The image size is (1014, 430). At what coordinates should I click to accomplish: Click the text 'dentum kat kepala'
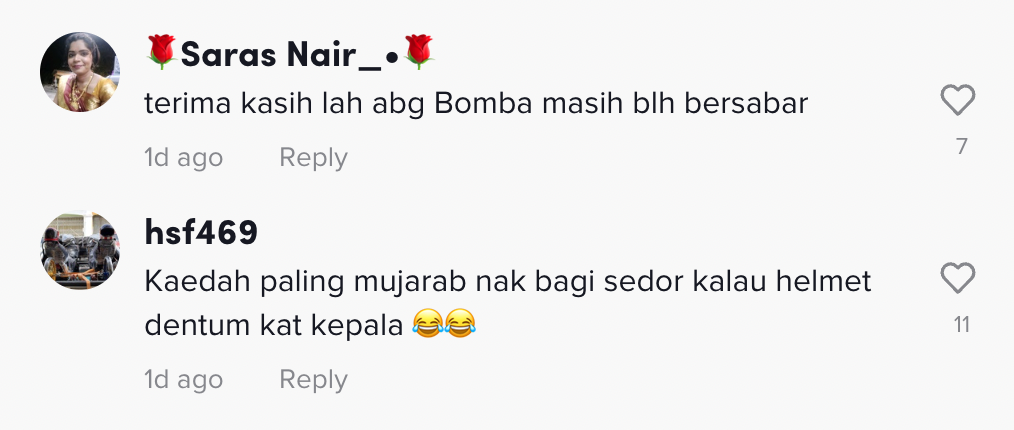point(274,326)
